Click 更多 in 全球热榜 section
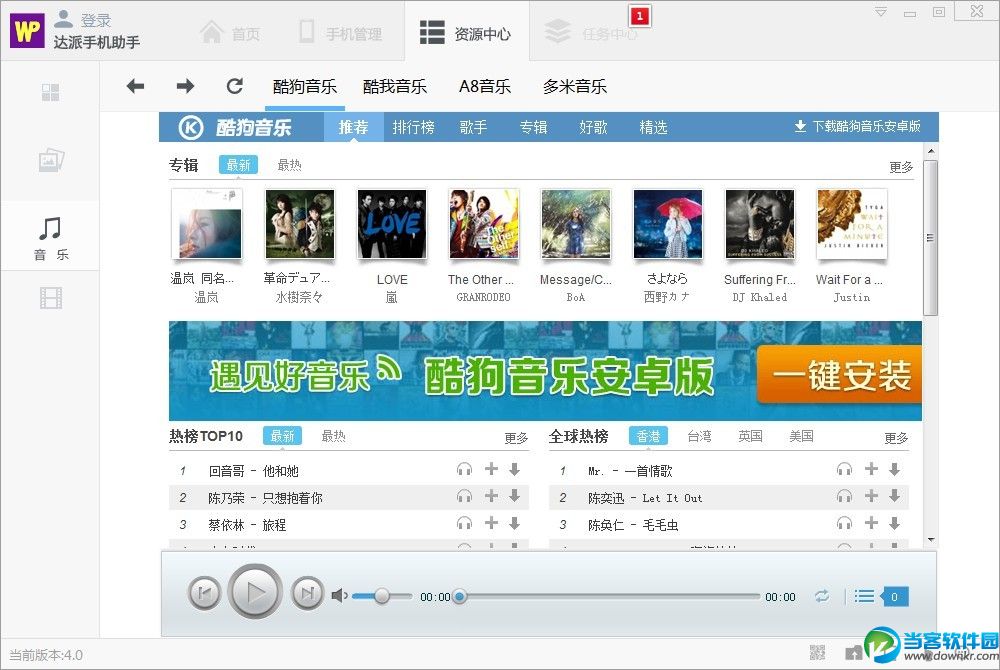The height and width of the screenshot is (670, 1000). (x=896, y=438)
